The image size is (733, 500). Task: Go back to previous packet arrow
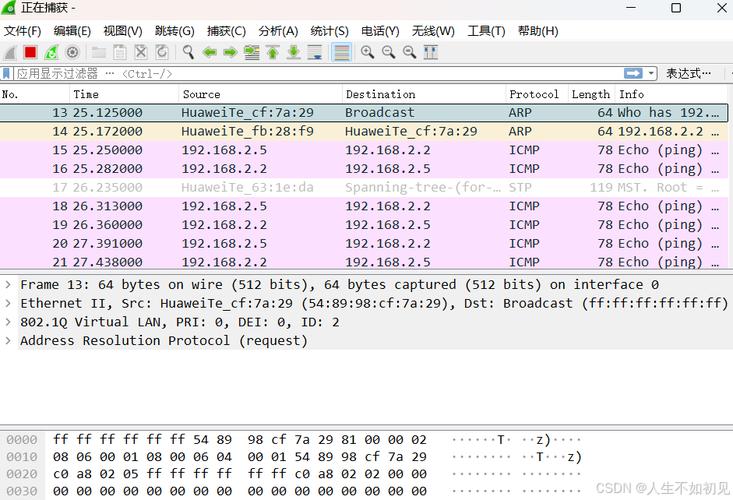[209, 52]
